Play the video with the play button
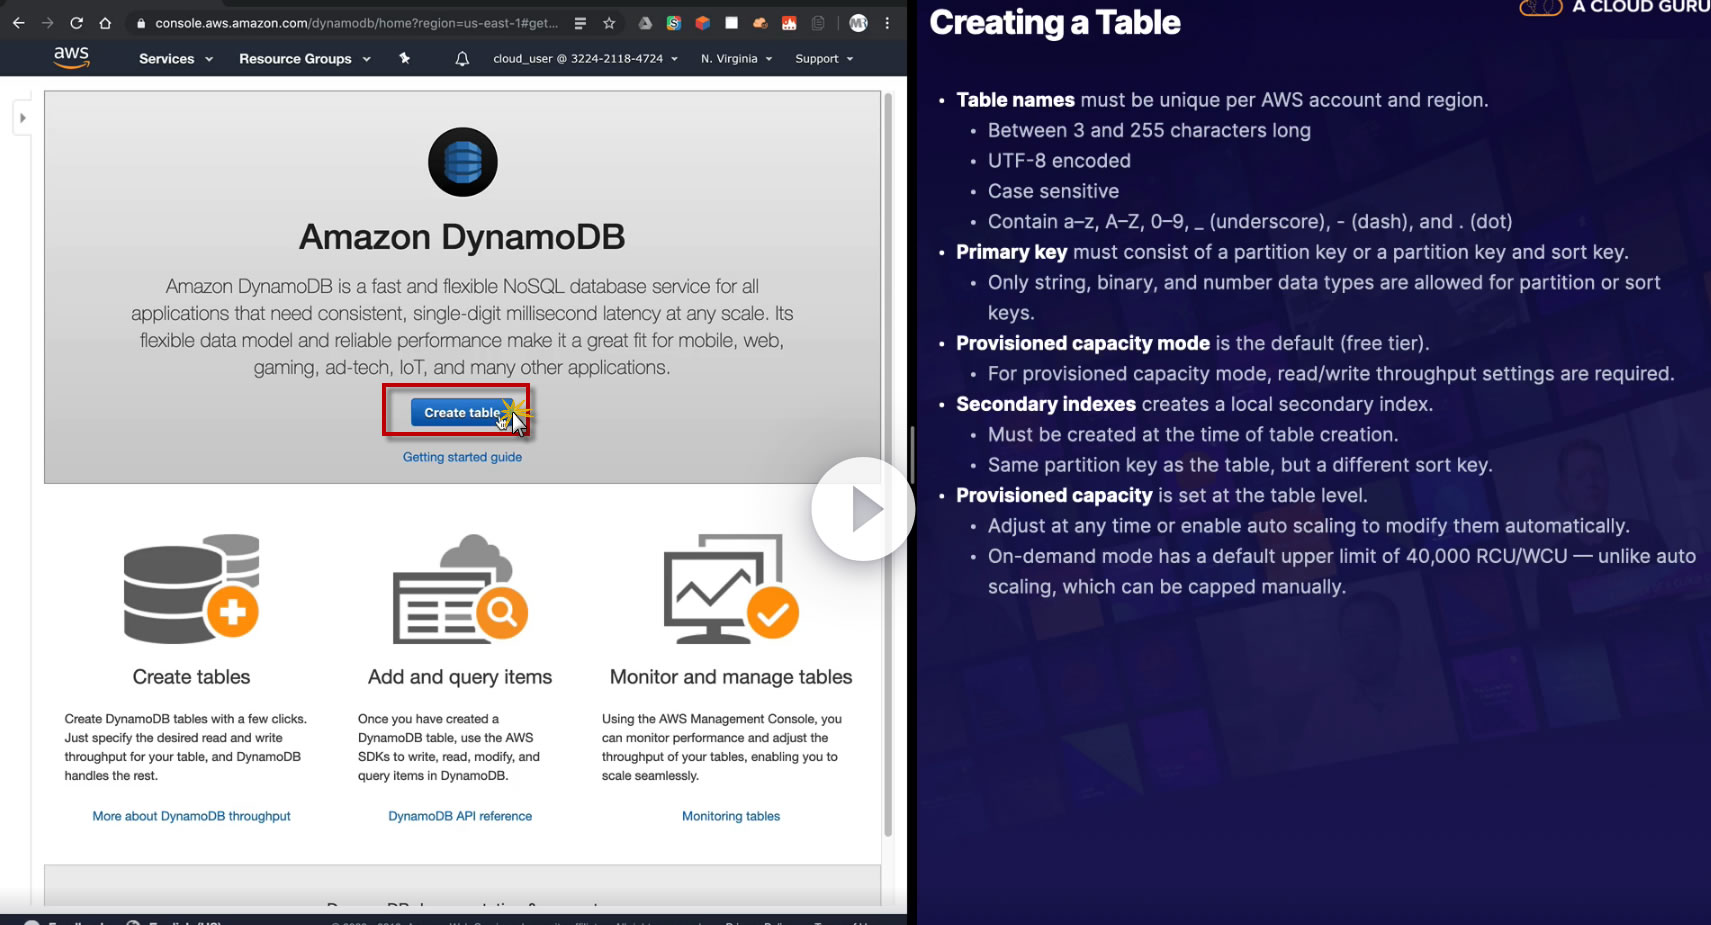 coord(863,509)
